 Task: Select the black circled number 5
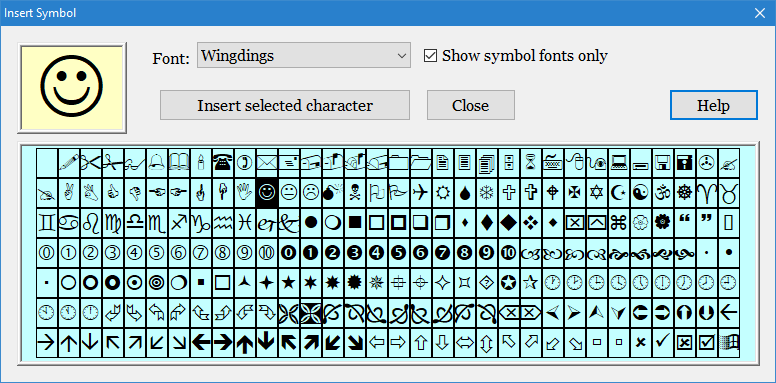pyautogui.click(x=399, y=252)
